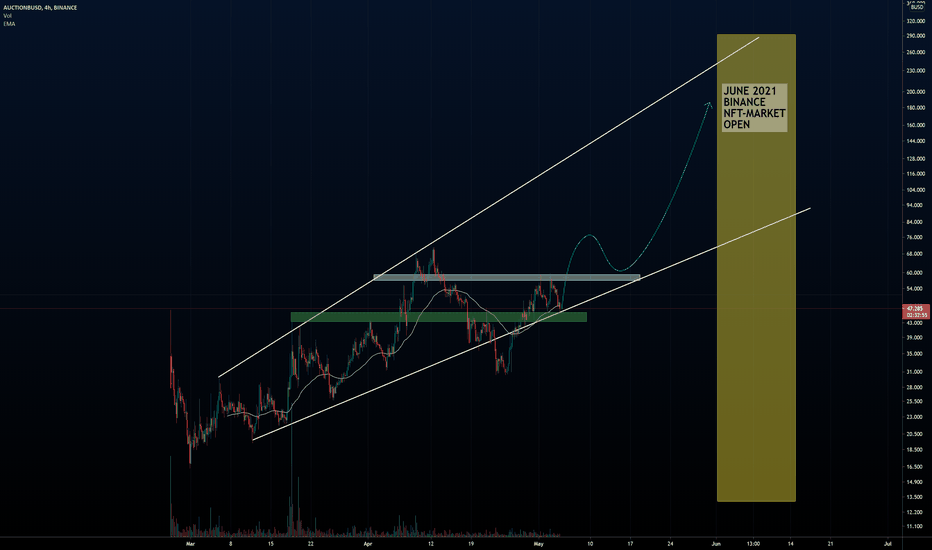Click the BINANCE exchange label
The height and width of the screenshot is (550, 932).
click(65, 8)
